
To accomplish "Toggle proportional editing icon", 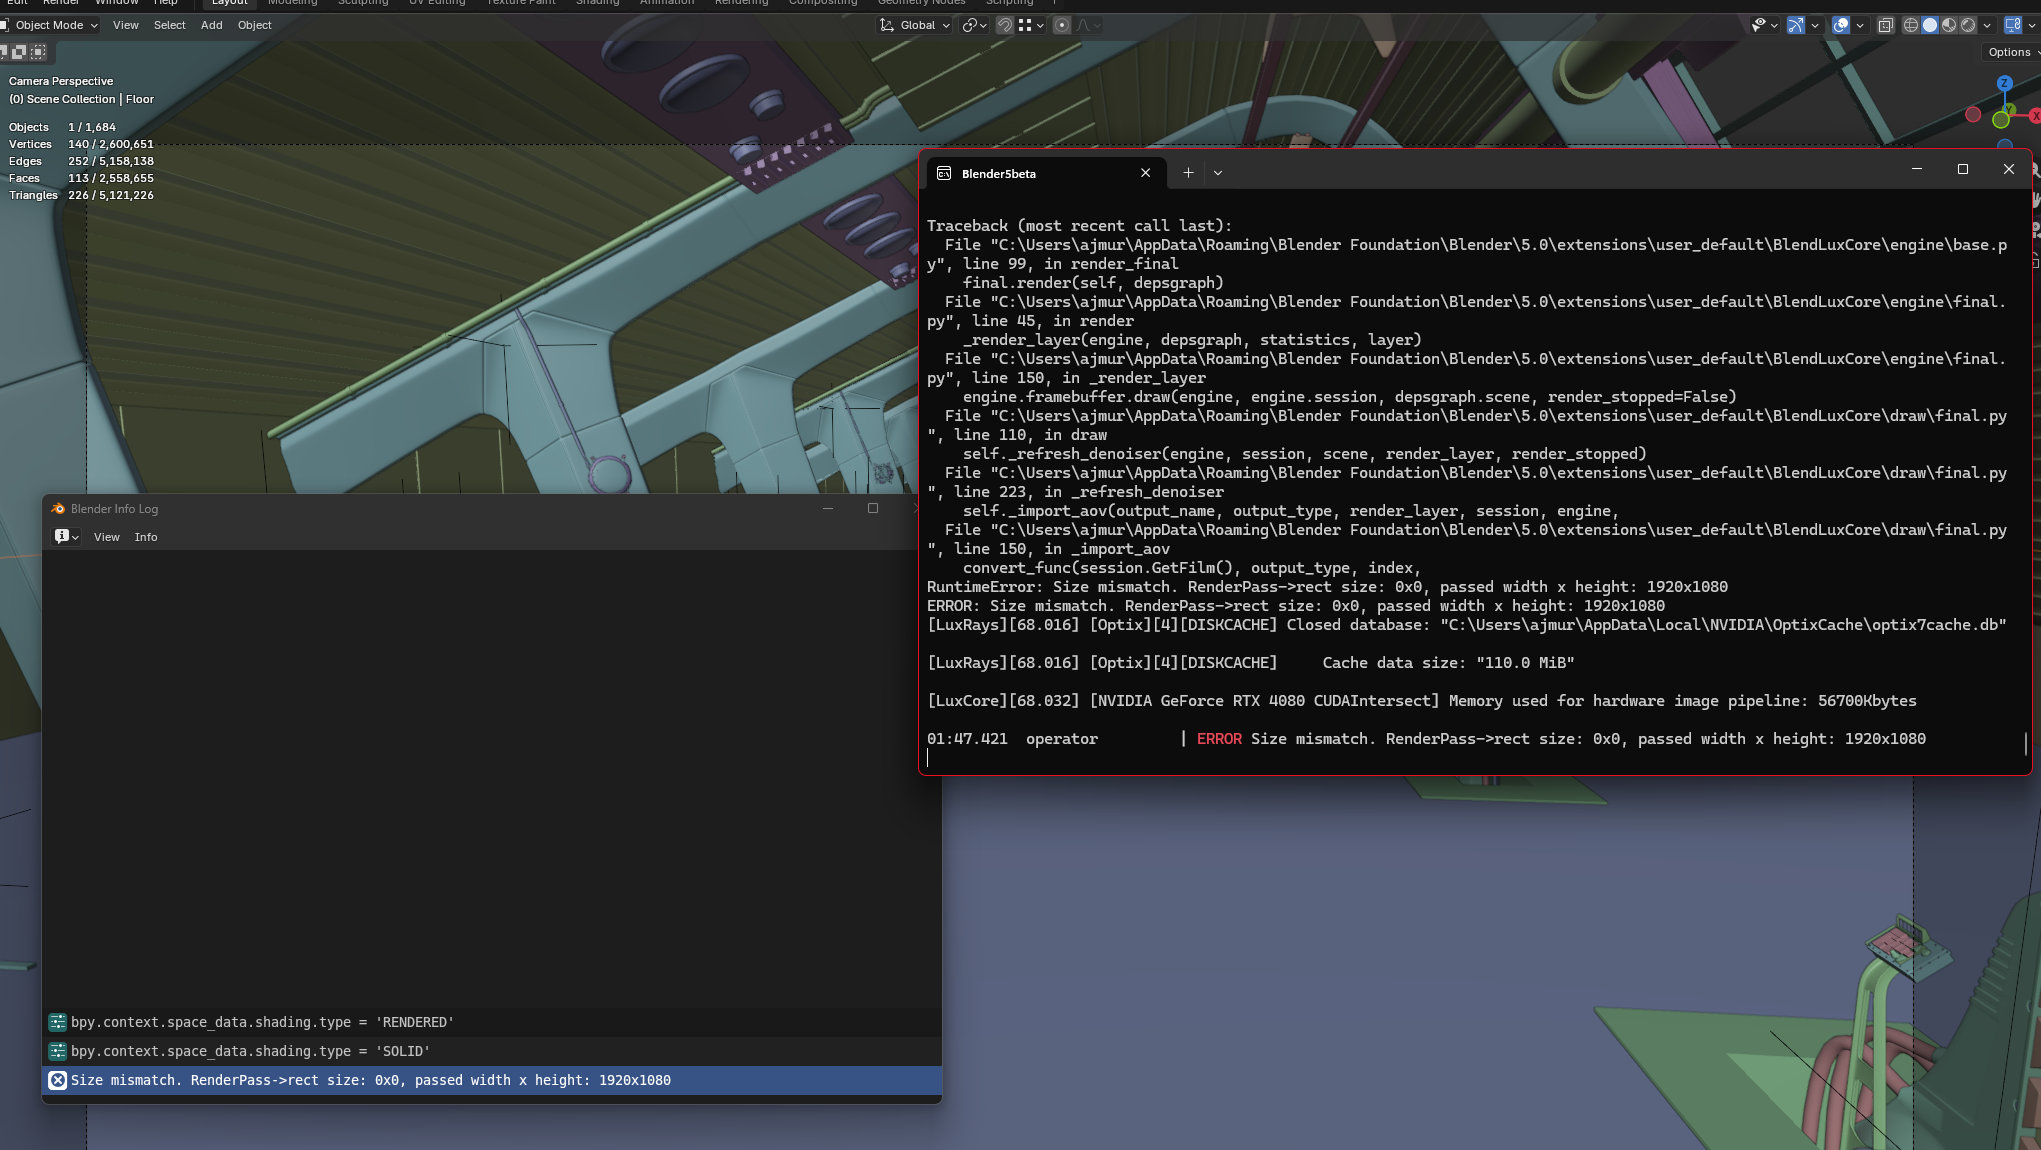I will tap(1062, 25).
